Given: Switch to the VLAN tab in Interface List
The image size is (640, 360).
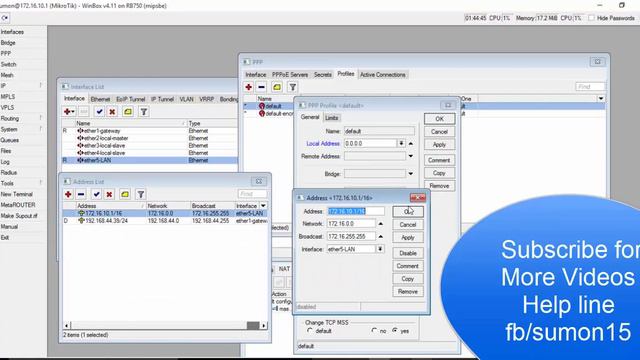Looking at the screenshot, I should click(187, 99).
